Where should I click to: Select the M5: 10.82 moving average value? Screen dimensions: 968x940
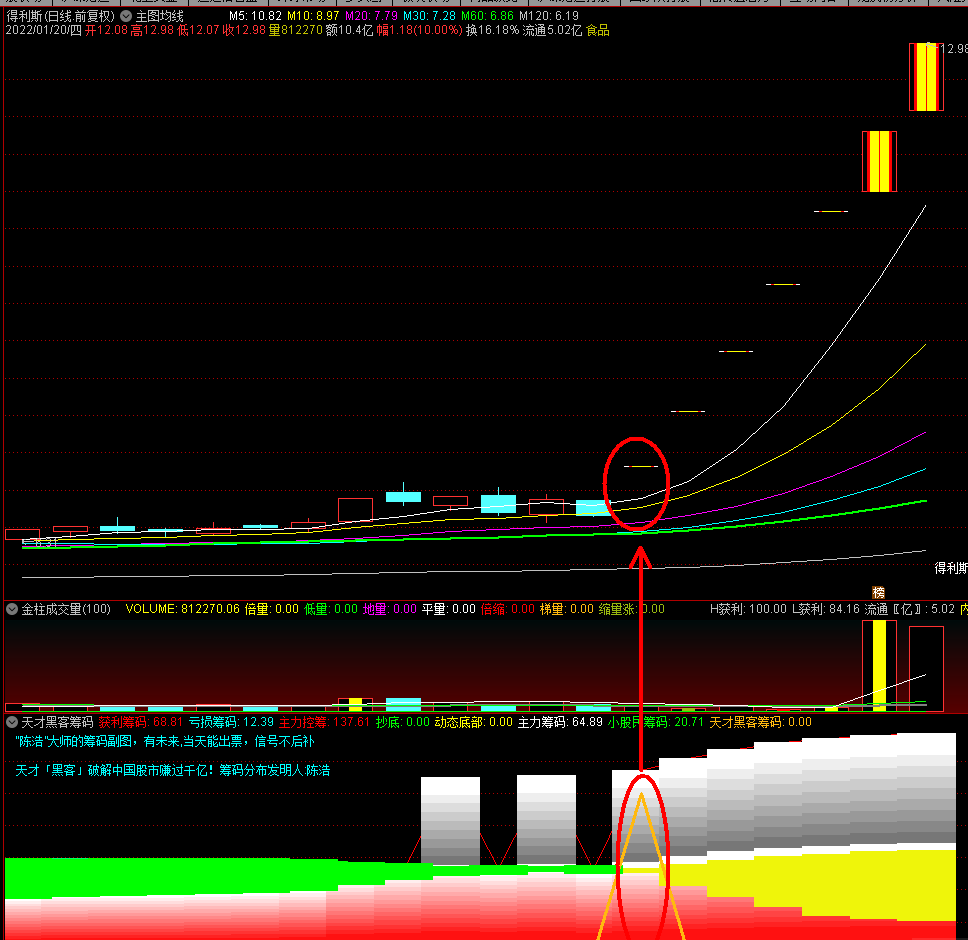[255, 16]
